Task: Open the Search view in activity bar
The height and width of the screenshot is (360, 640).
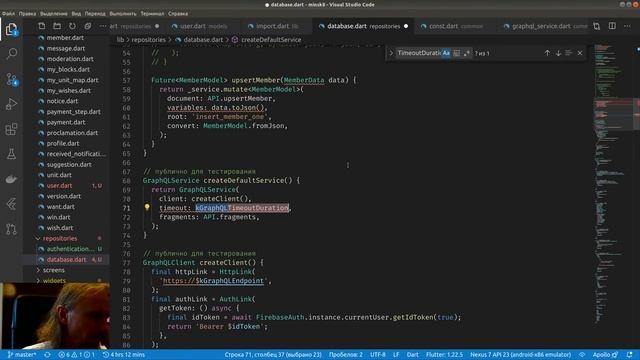Action: tap(11, 53)
